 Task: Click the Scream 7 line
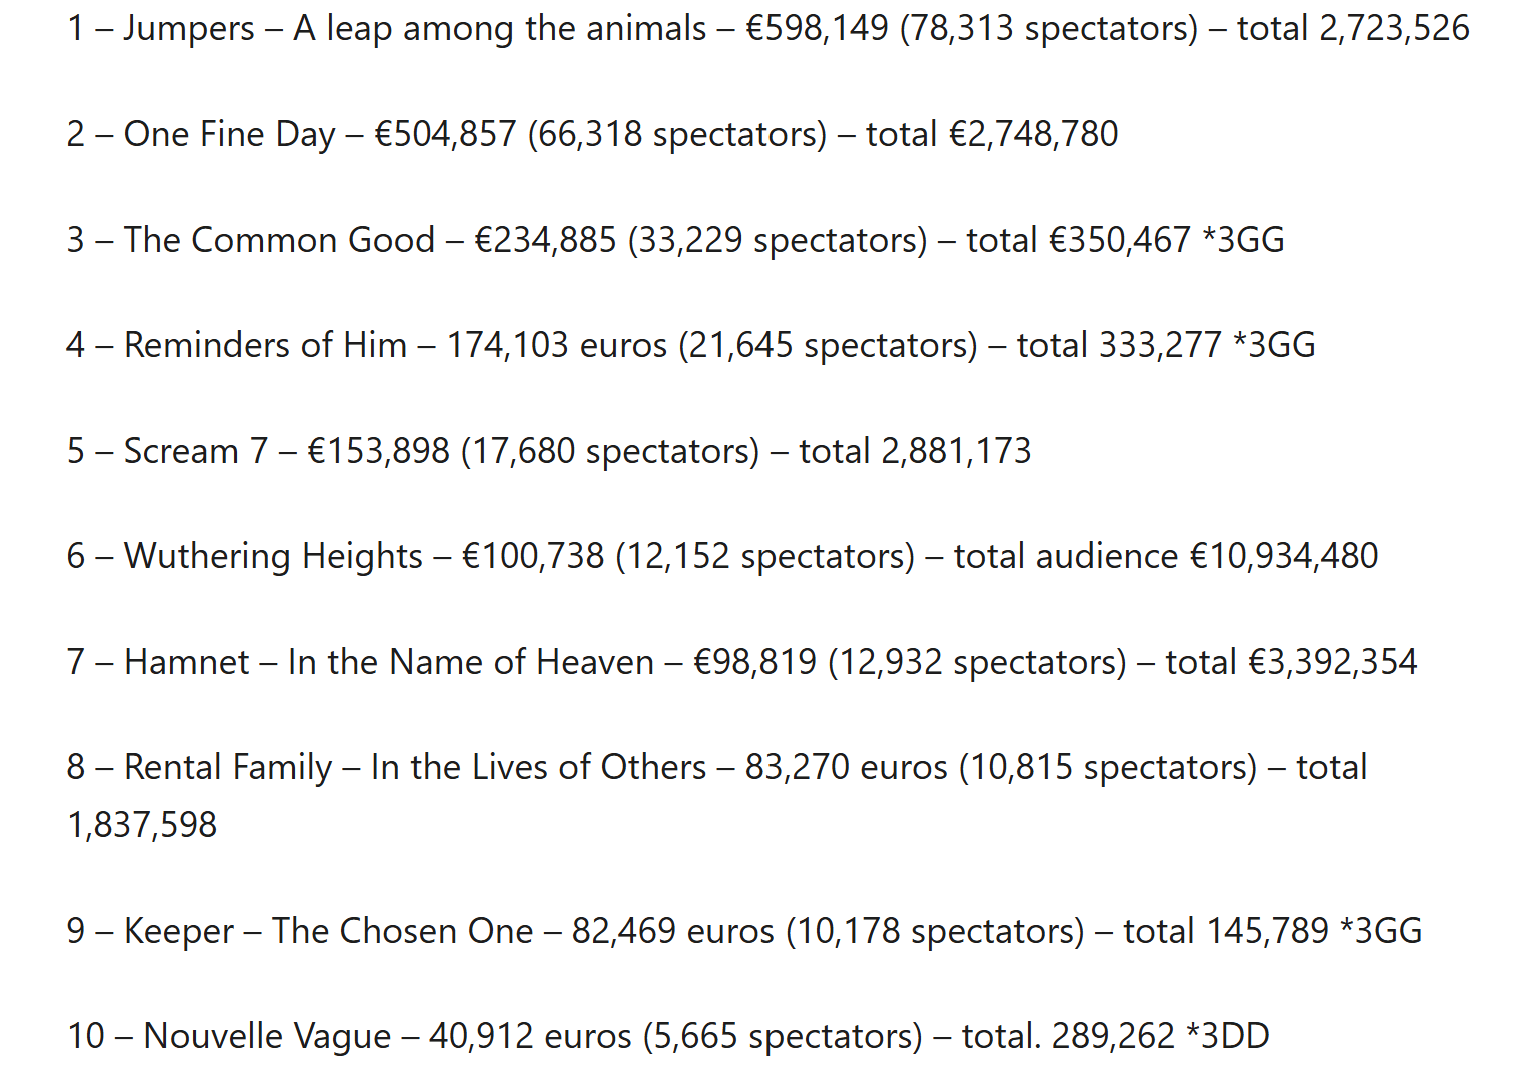tap(195, 451)
